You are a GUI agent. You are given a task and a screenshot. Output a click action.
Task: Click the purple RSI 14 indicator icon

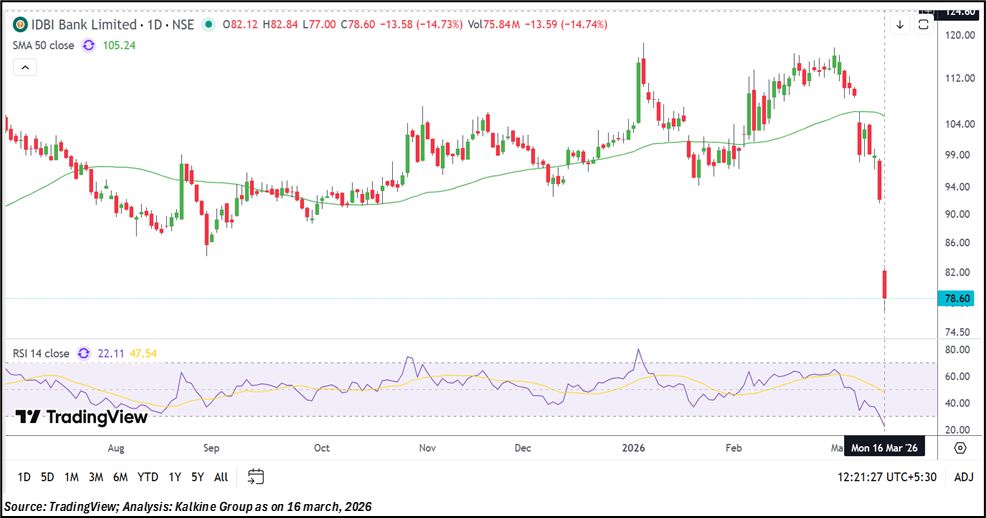click(88, 353)
